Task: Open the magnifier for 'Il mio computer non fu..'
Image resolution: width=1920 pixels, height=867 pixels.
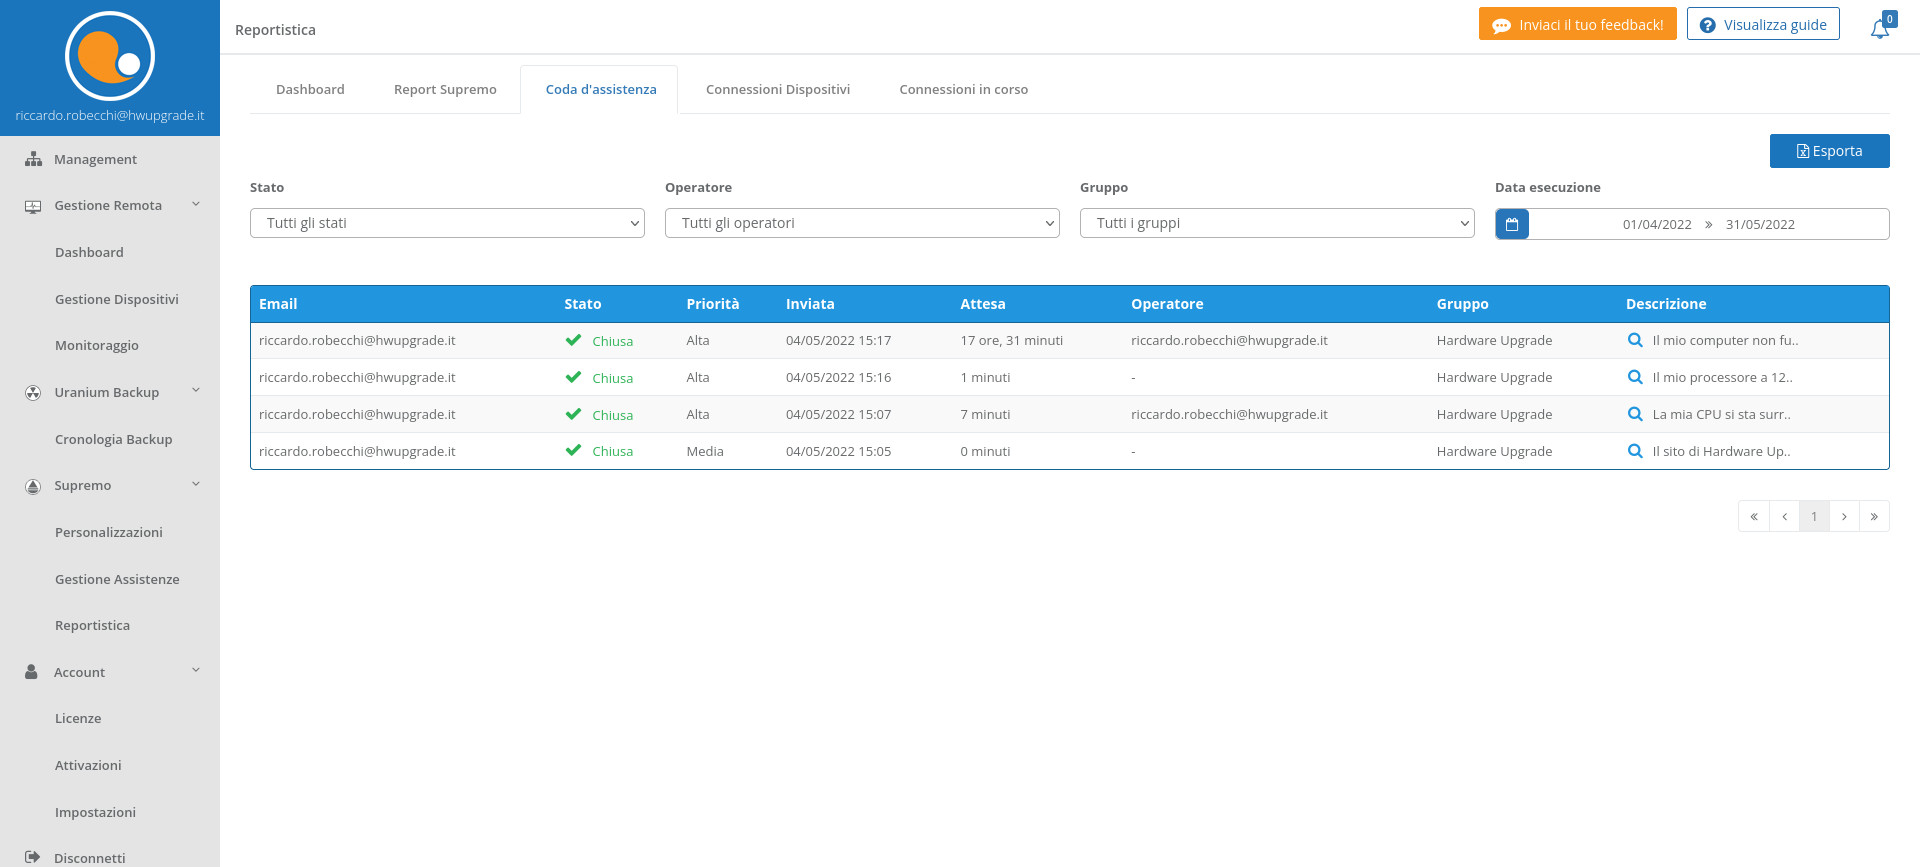Action: click(1635, 340)
